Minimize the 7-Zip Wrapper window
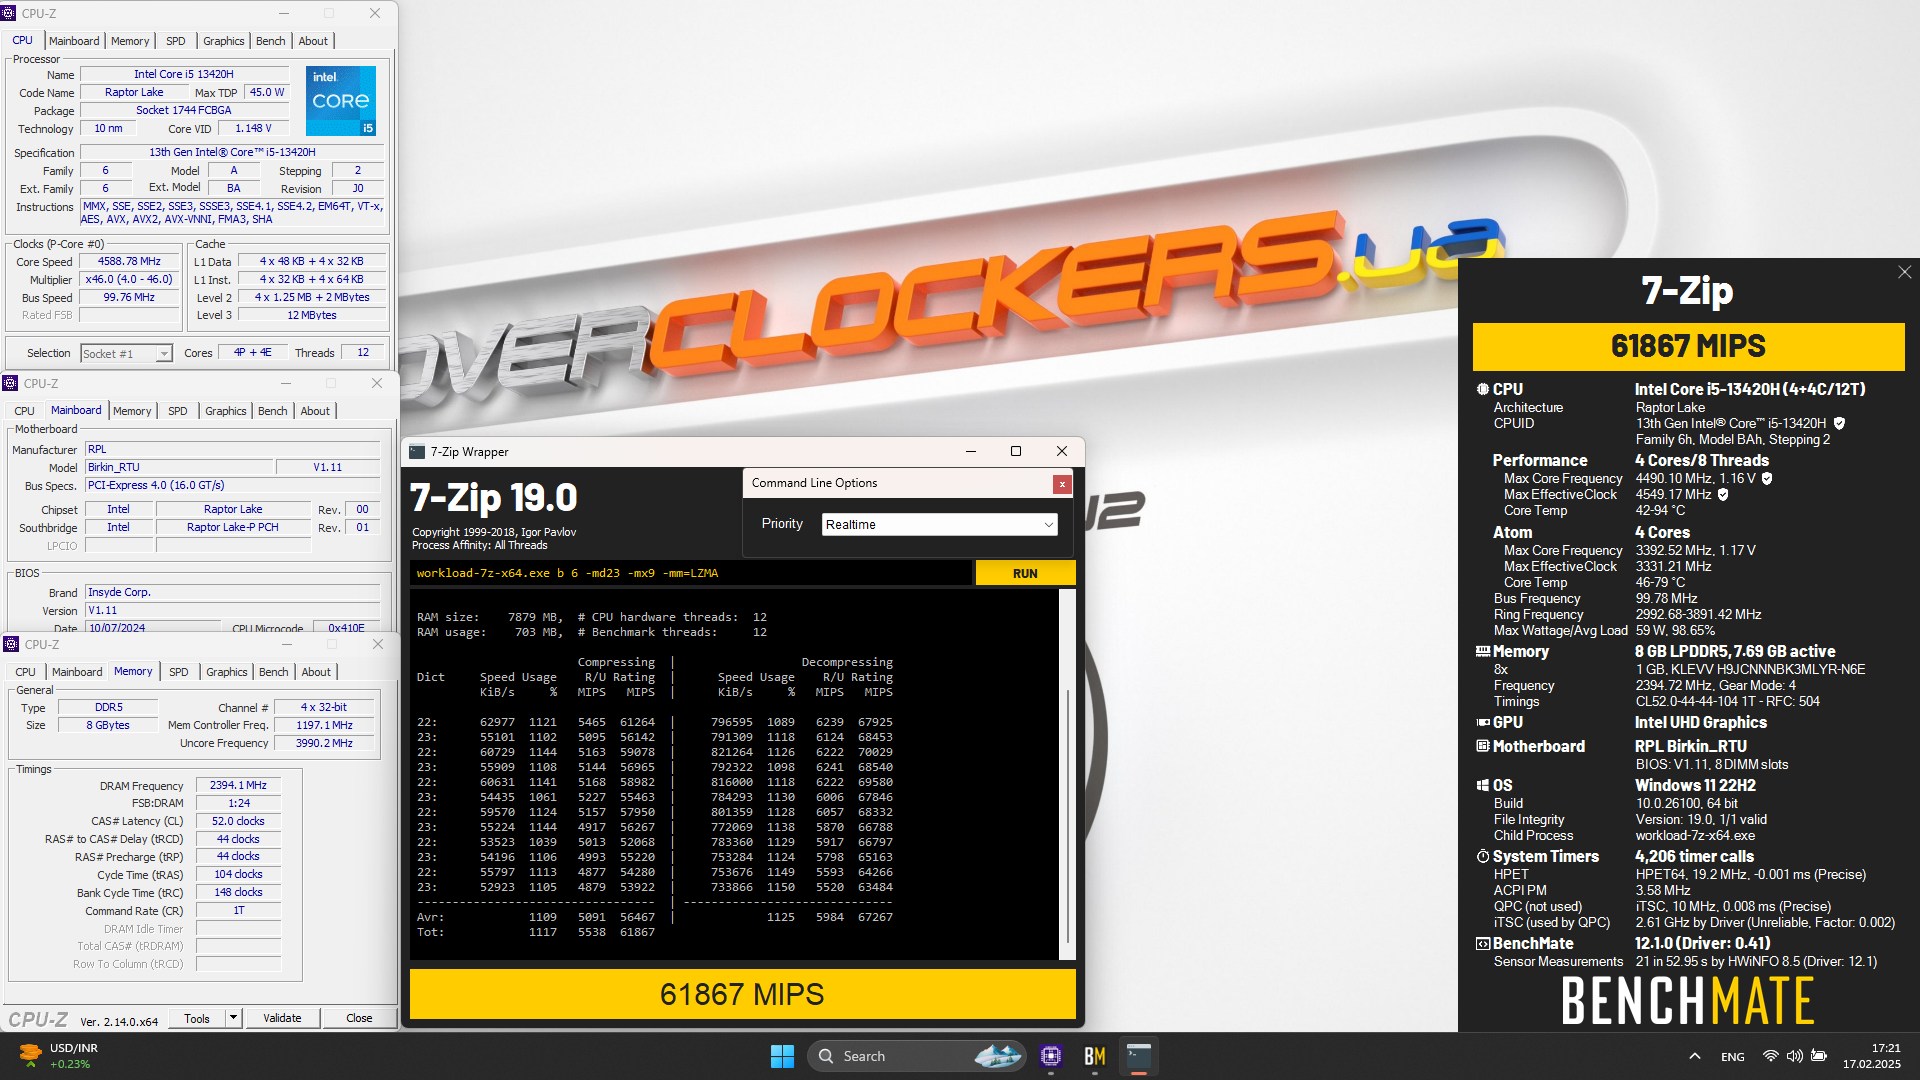This screenshot has height=1080, width=1920. (x=970, y=452)
